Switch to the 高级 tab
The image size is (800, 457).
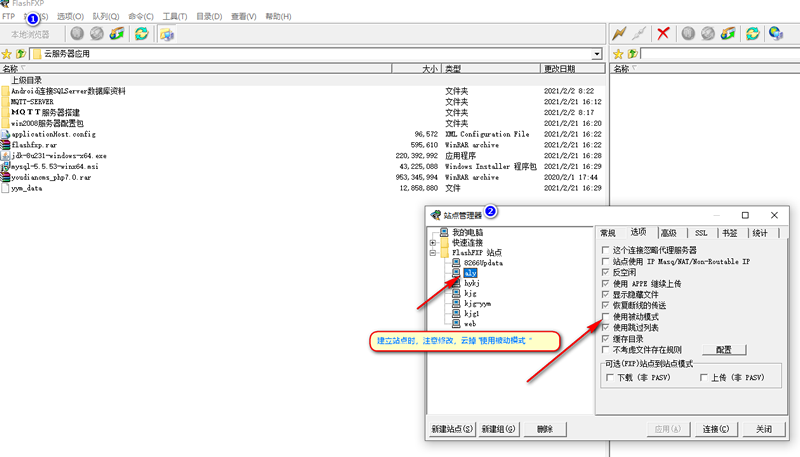pyautogui.click(x=668, y=233)
